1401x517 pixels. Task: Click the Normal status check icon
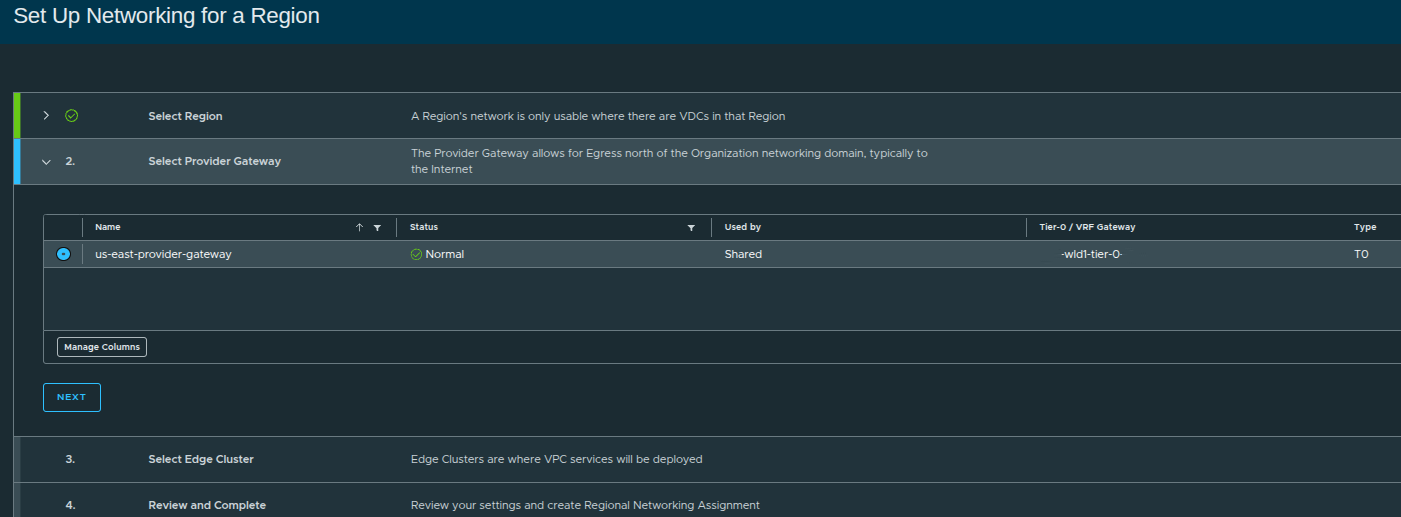[416, 255]
